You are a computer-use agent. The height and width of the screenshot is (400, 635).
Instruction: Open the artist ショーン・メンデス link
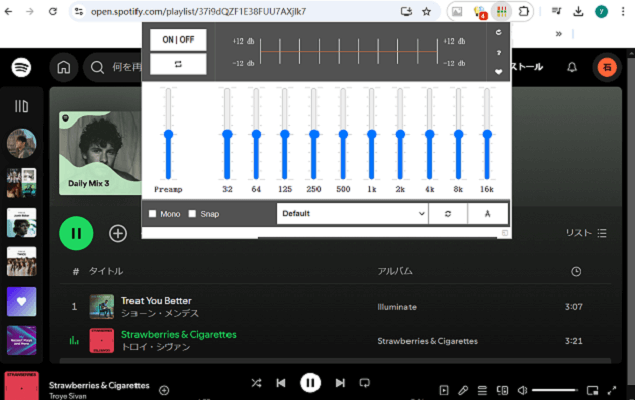(x=160, y=313)
